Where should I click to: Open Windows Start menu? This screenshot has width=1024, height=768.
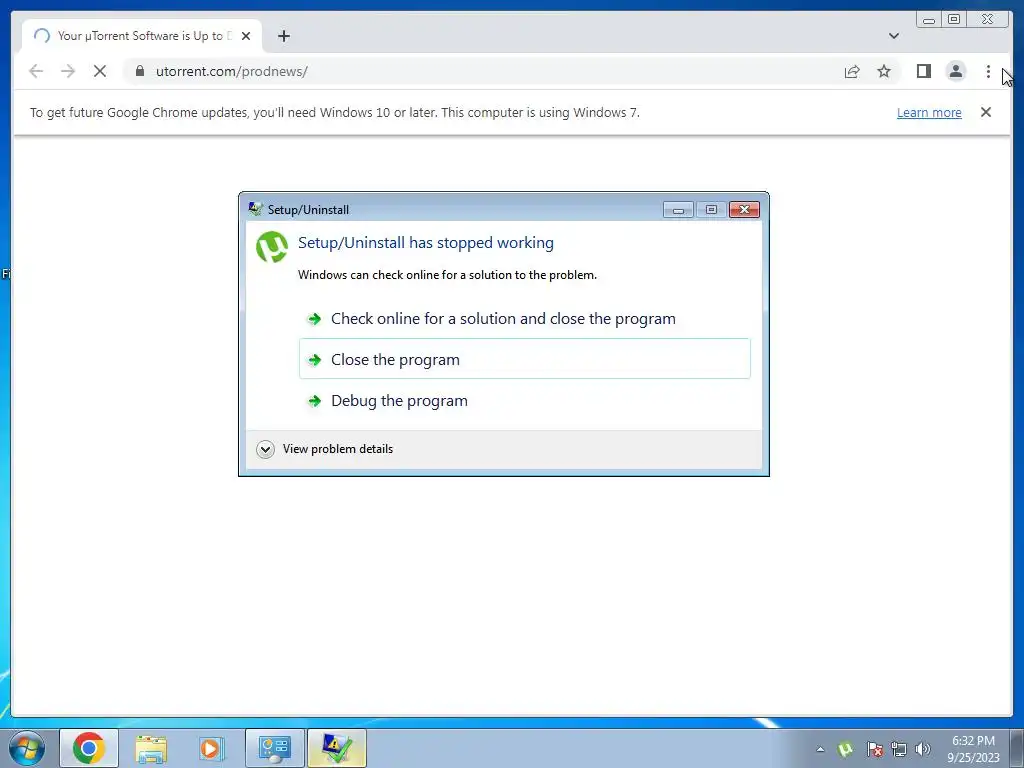pos(27,748)
